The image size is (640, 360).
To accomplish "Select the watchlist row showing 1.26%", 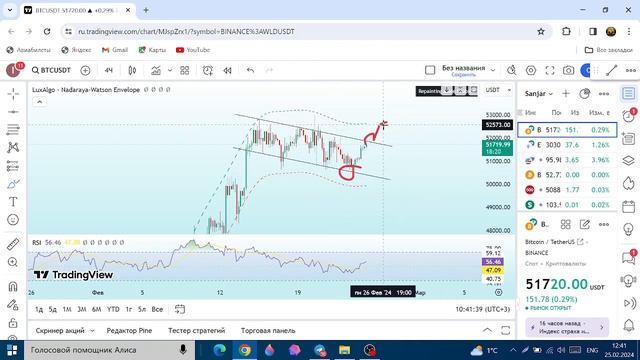I will pyautogui.click(x=567, y=144).
